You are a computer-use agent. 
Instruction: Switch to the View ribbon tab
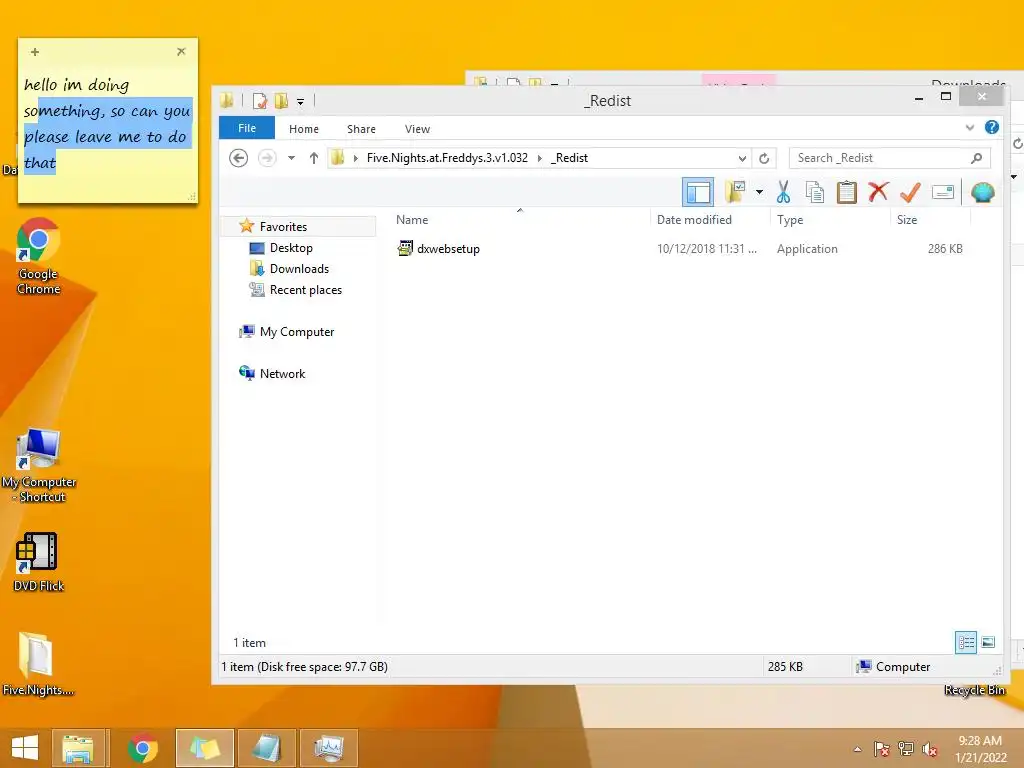click(x=417, y=129)
